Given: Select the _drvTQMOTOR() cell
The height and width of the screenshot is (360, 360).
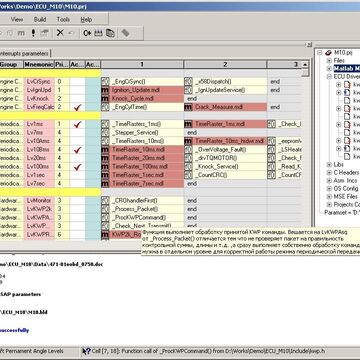Looking at the screenshot, I should pyautogui.click(x=225, y=158).
